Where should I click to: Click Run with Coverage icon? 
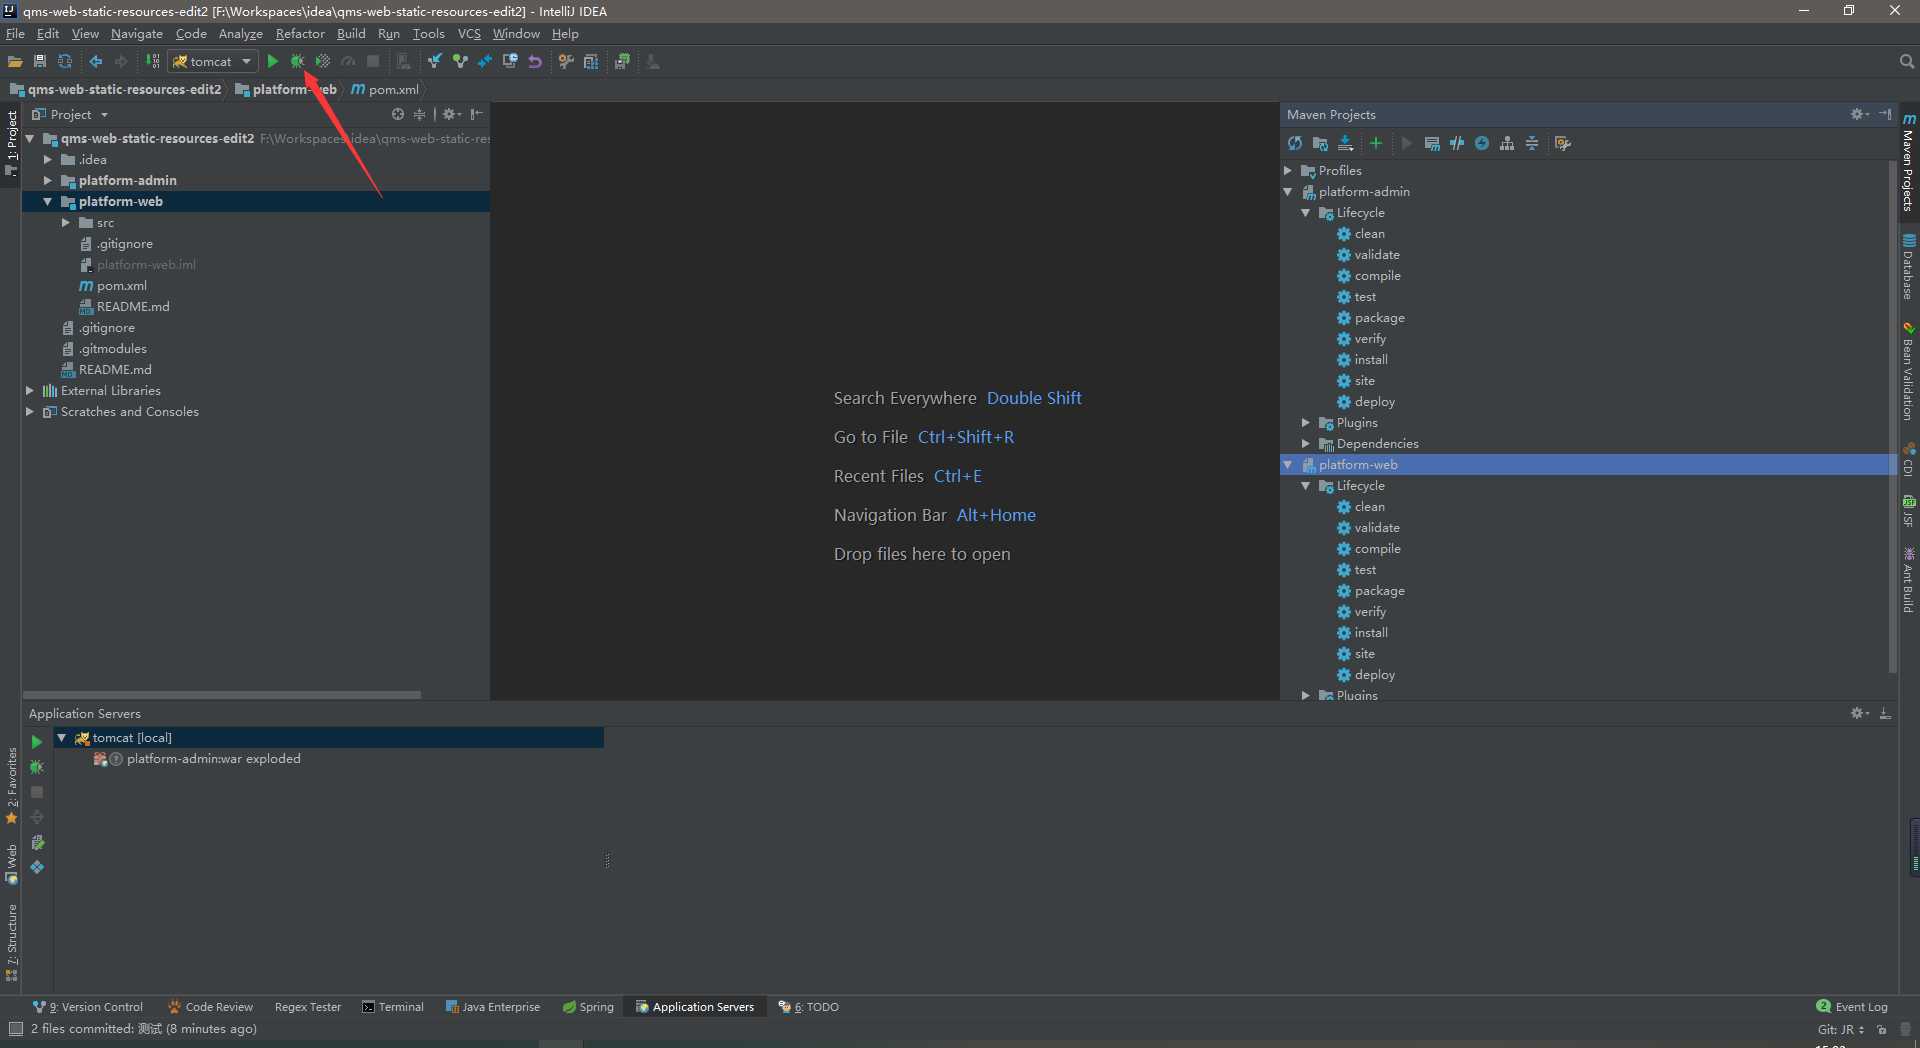point(322,61)
